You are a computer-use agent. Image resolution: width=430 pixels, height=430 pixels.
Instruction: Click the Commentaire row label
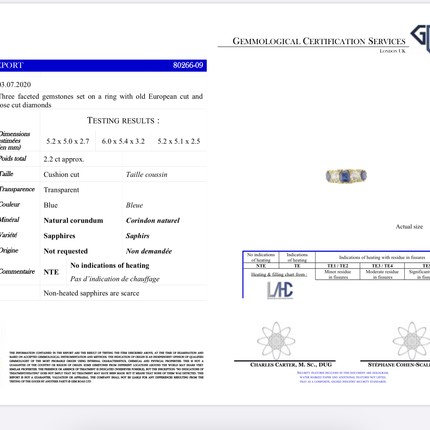tap(17, 272)
